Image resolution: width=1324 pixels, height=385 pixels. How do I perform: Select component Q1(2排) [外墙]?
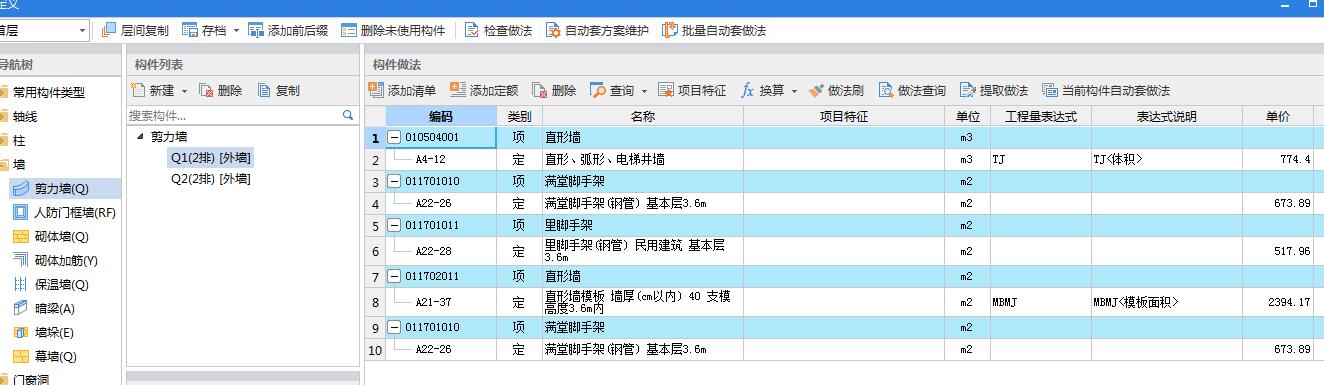pyautogui.click(x=210, y=157)
